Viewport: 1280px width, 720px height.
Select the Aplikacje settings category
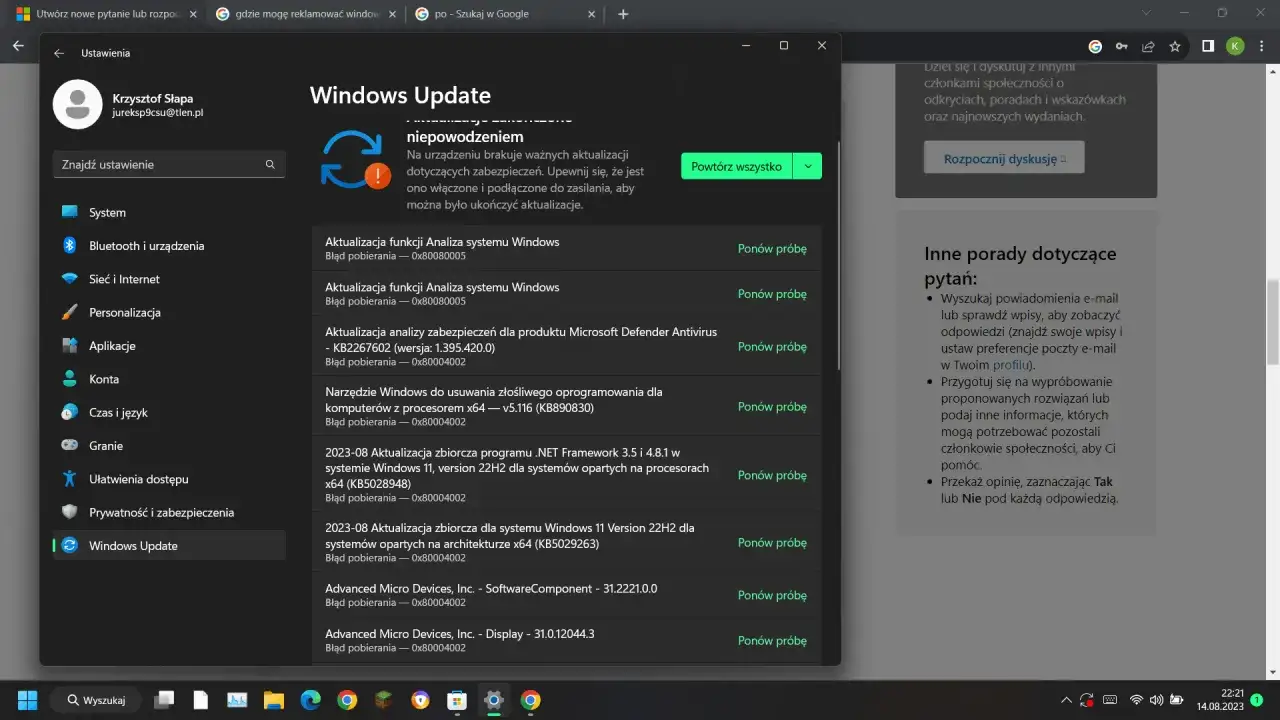pos(169,346)
